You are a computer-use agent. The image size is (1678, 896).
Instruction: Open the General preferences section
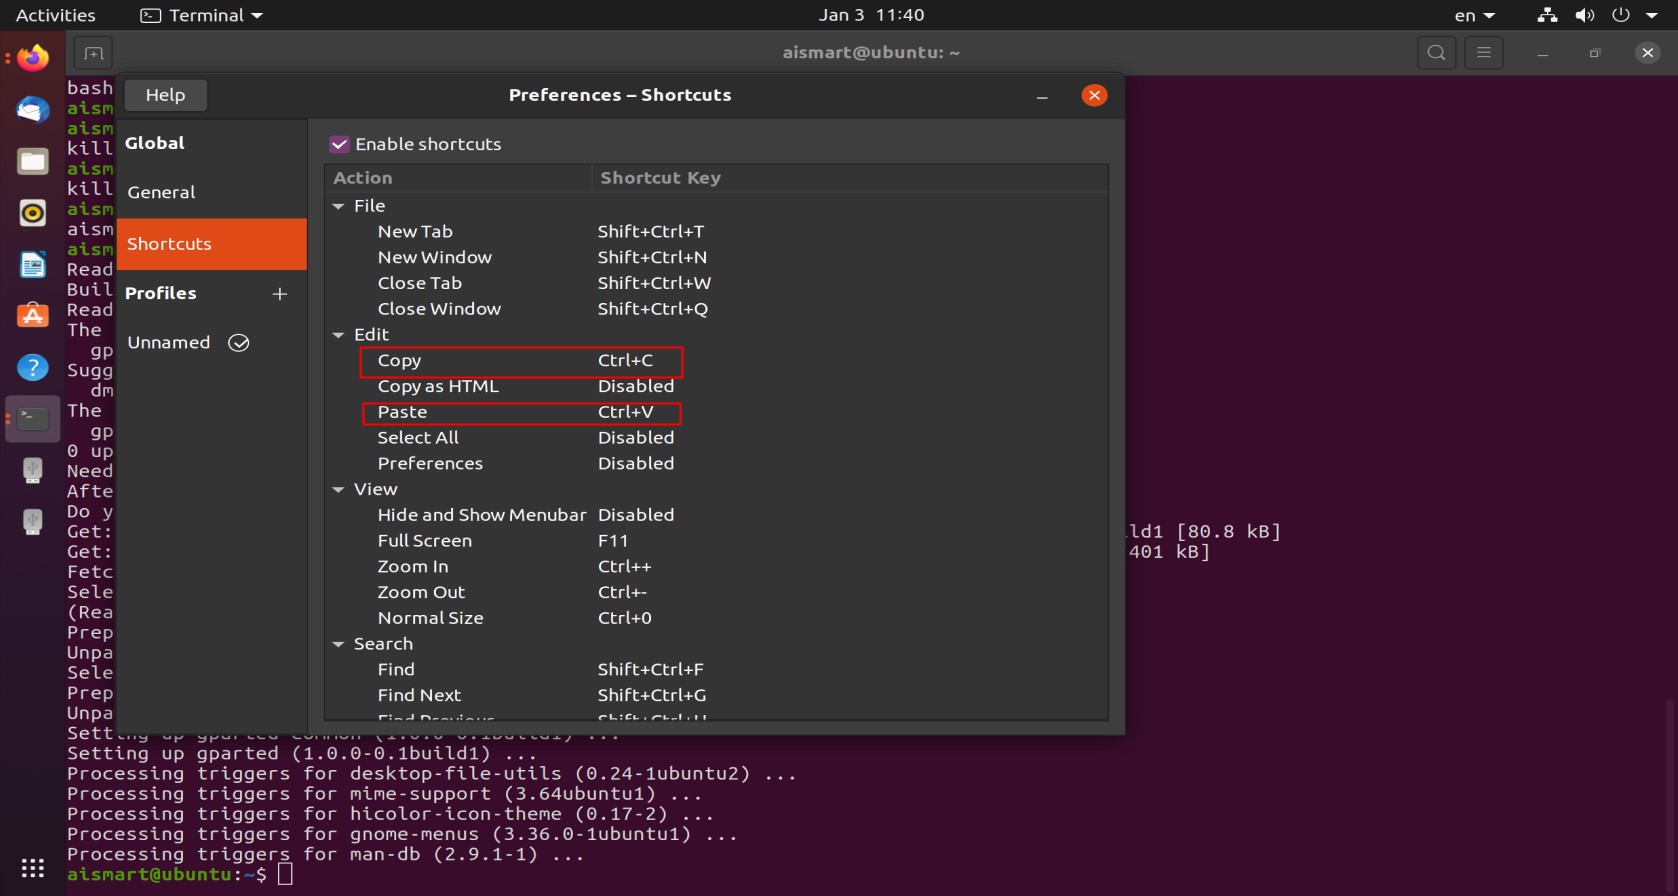(161, 192)
